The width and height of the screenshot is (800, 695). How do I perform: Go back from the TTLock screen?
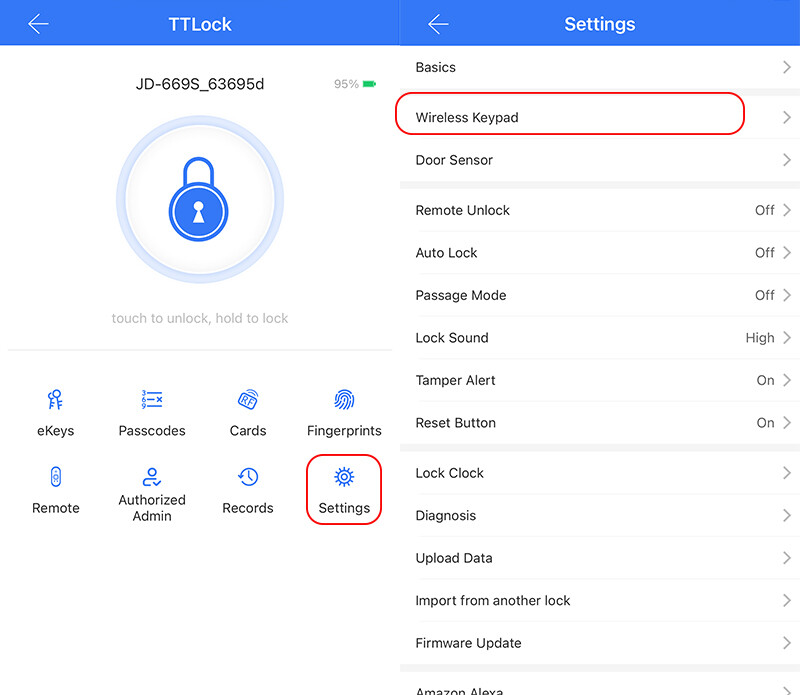click(38, 24)
